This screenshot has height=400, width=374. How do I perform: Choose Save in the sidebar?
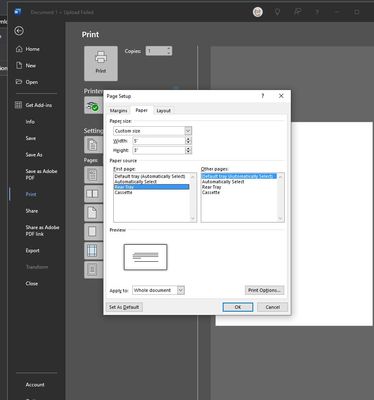click(31, 138)
